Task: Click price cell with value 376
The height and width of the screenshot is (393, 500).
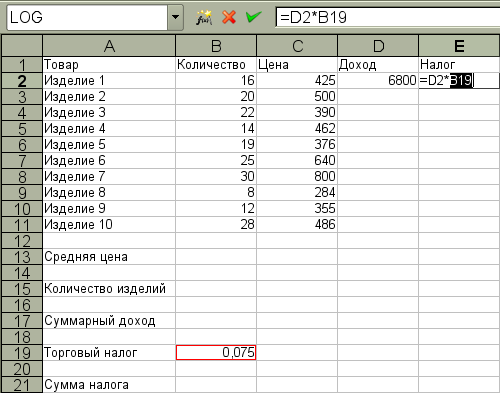Action: pos(297,145)
